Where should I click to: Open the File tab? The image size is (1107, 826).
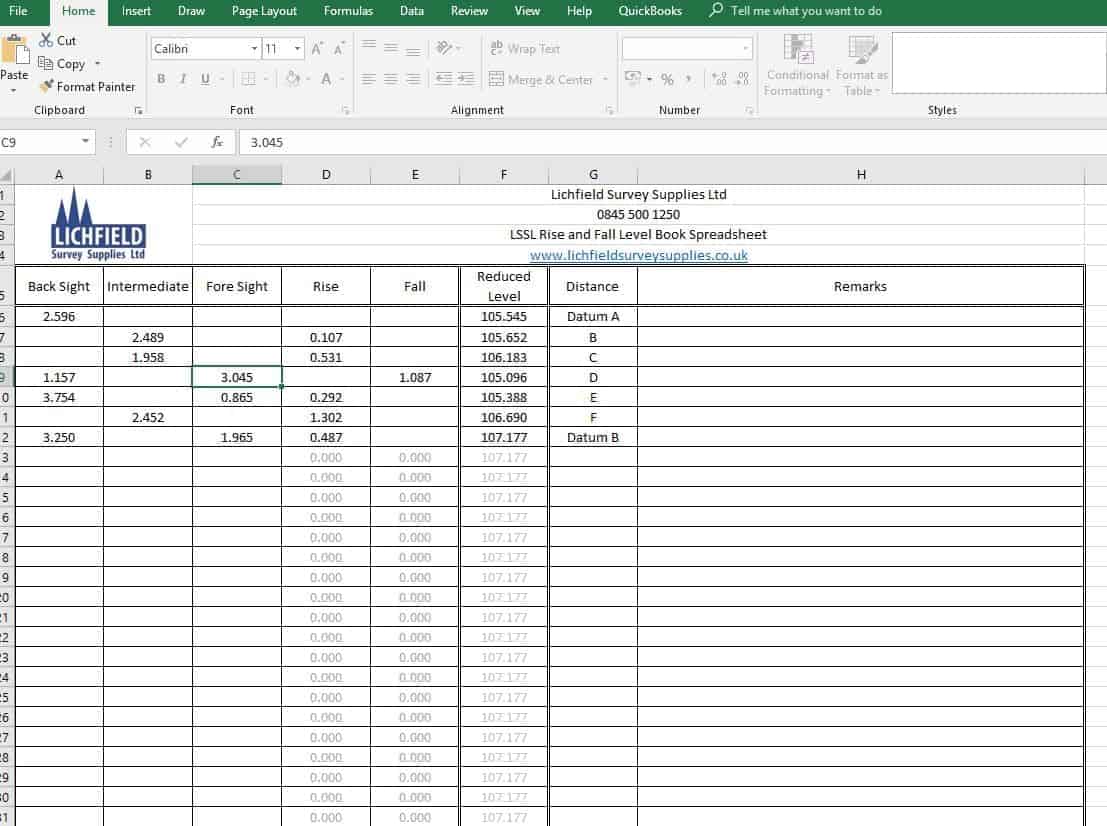point(18,11)
